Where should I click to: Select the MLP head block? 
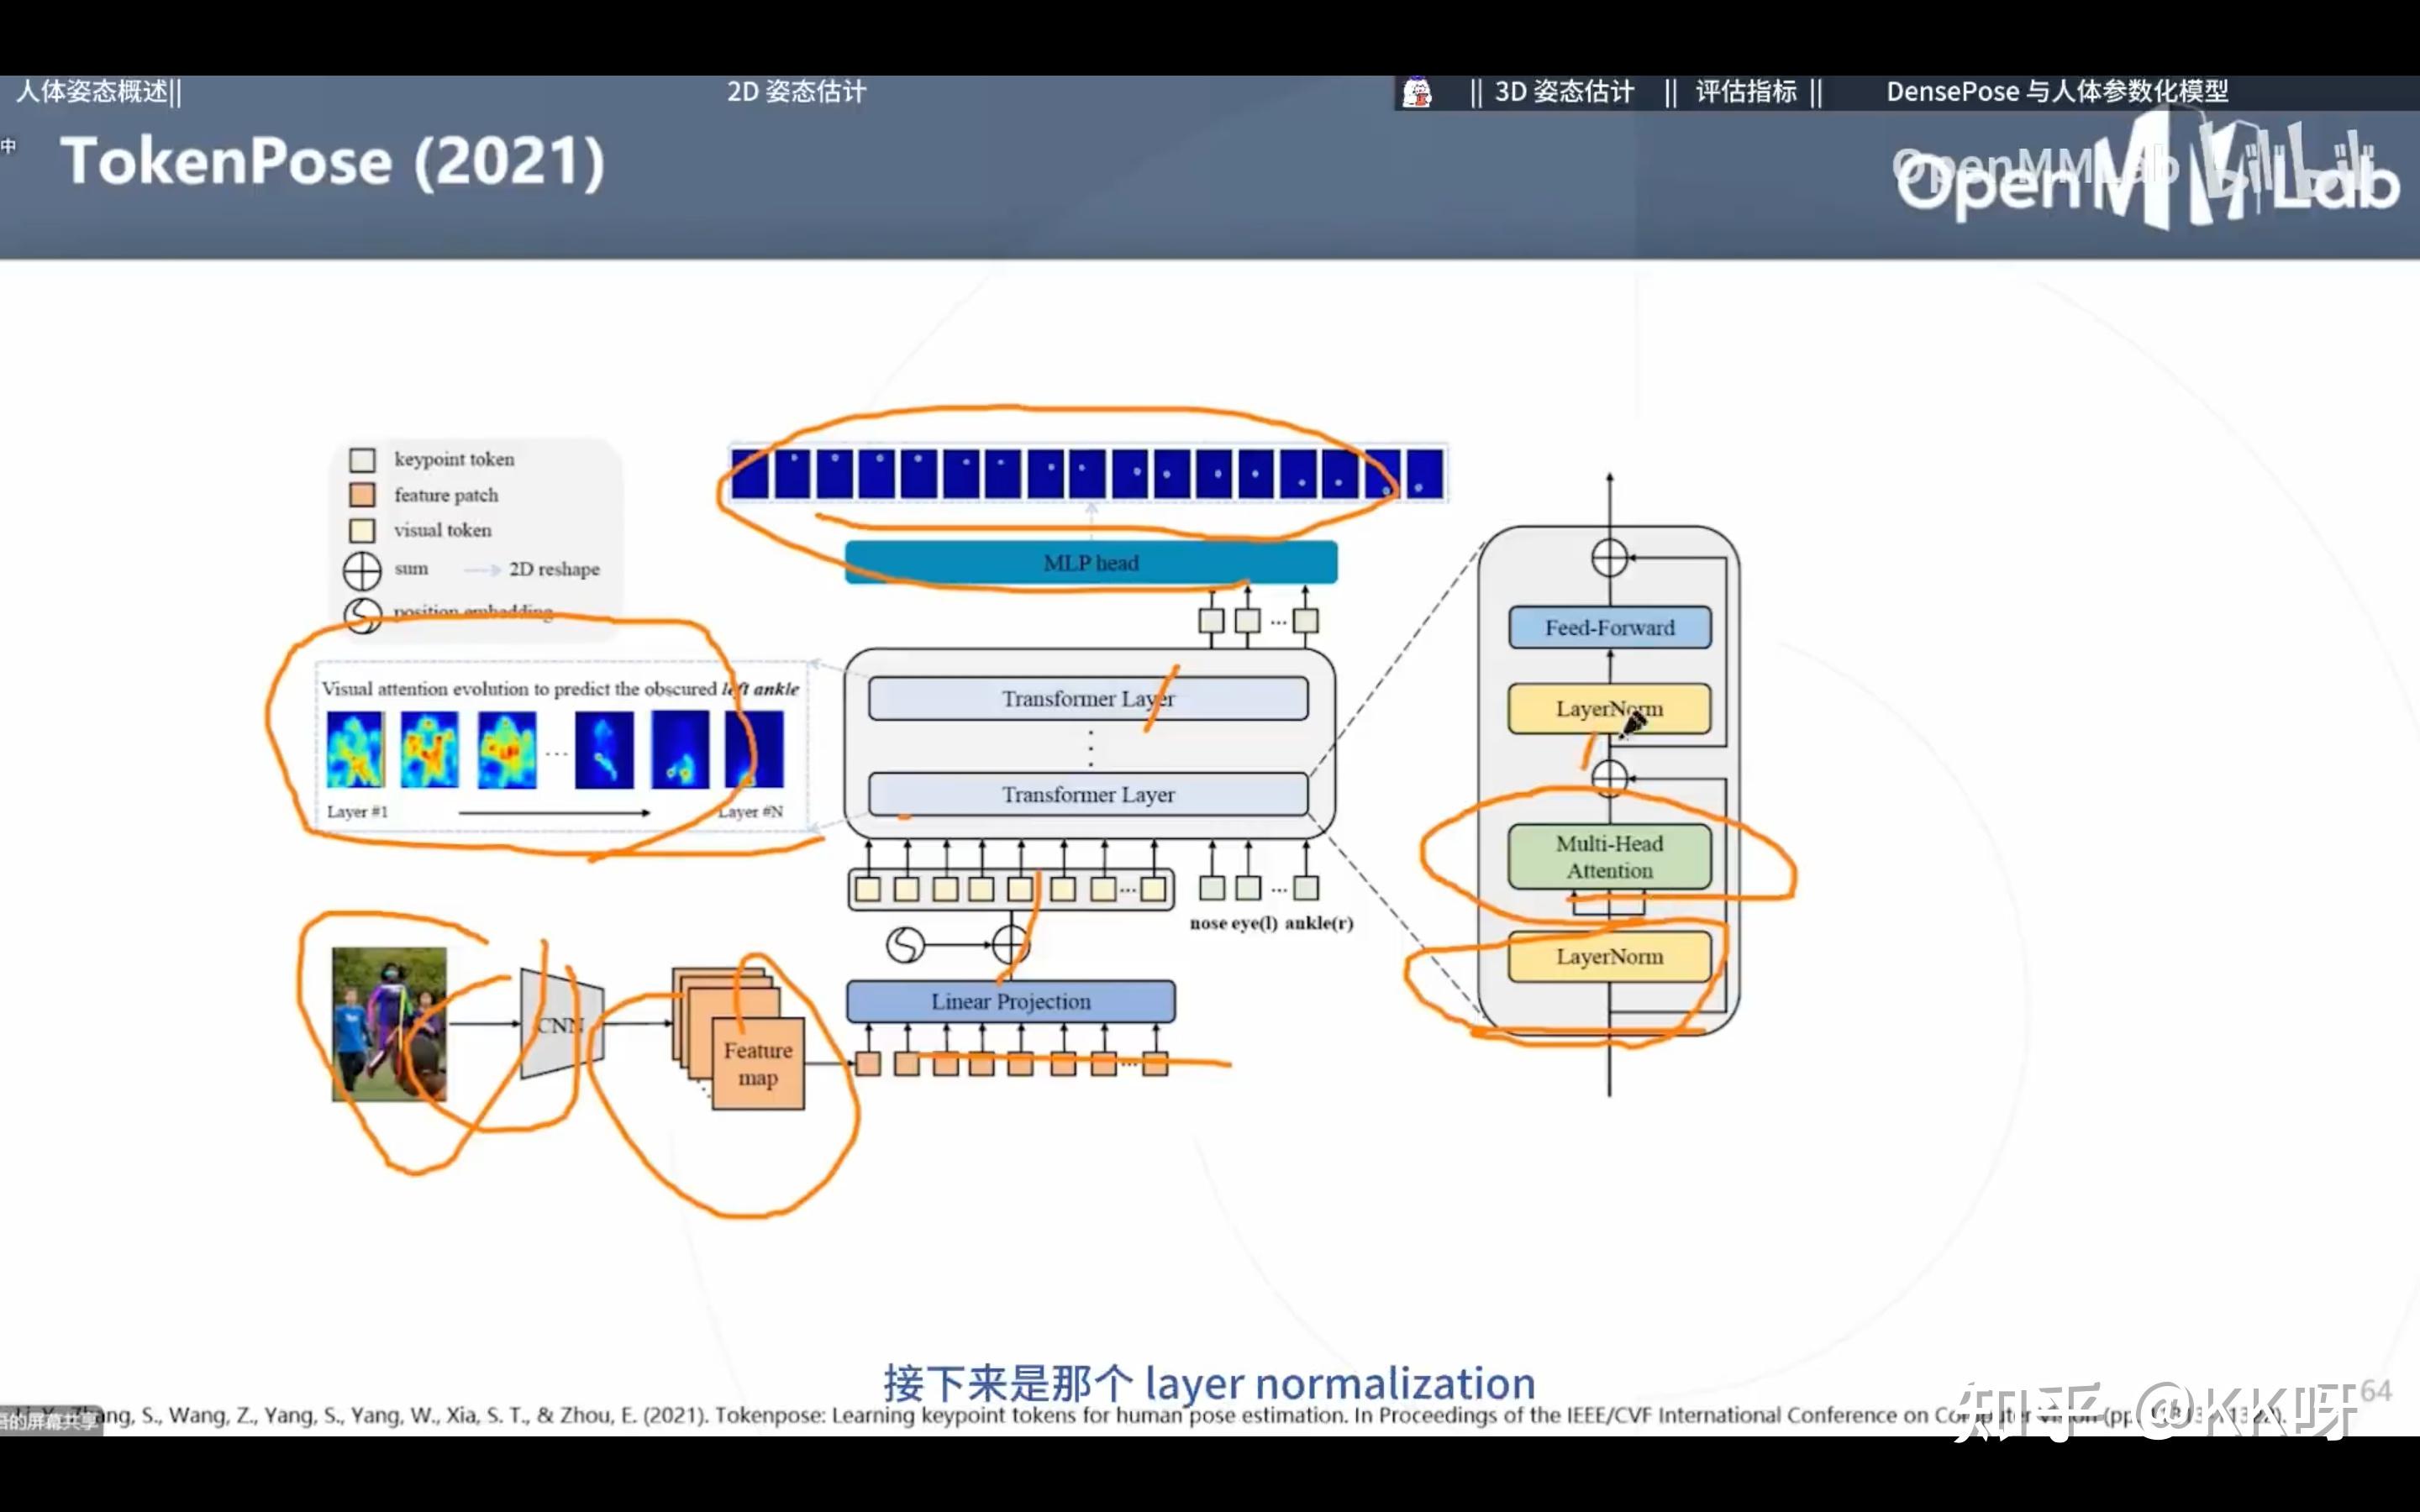coord(1092,562)
